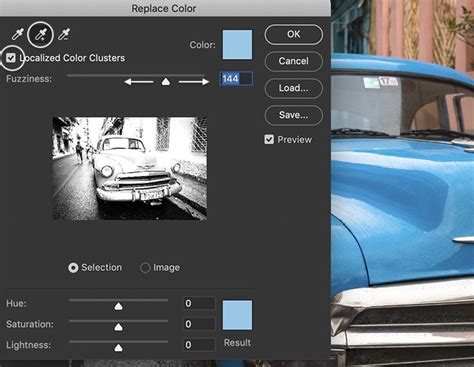Click the Hue value field
The height and width of the screenshot is (367, 474).
tap(200, 303)
